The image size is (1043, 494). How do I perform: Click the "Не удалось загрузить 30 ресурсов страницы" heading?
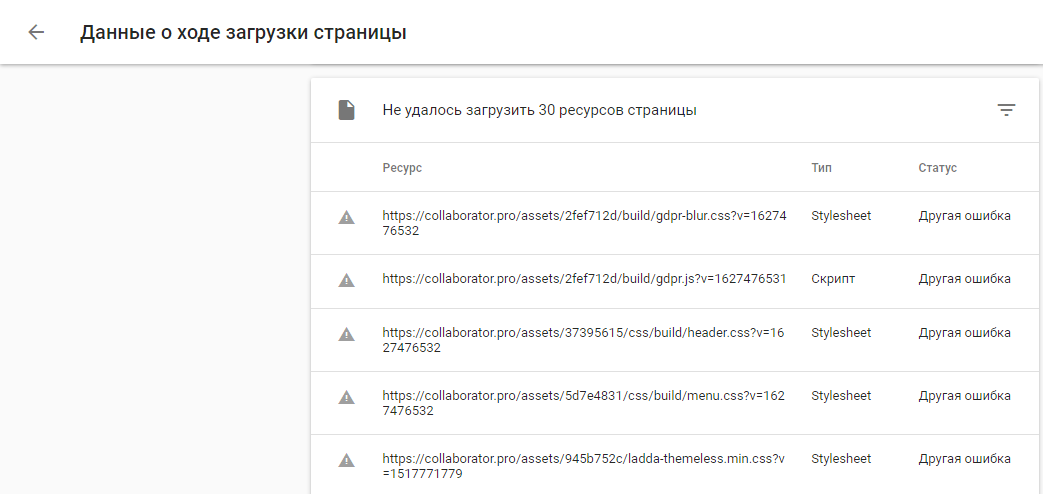(x=539, y=110)
